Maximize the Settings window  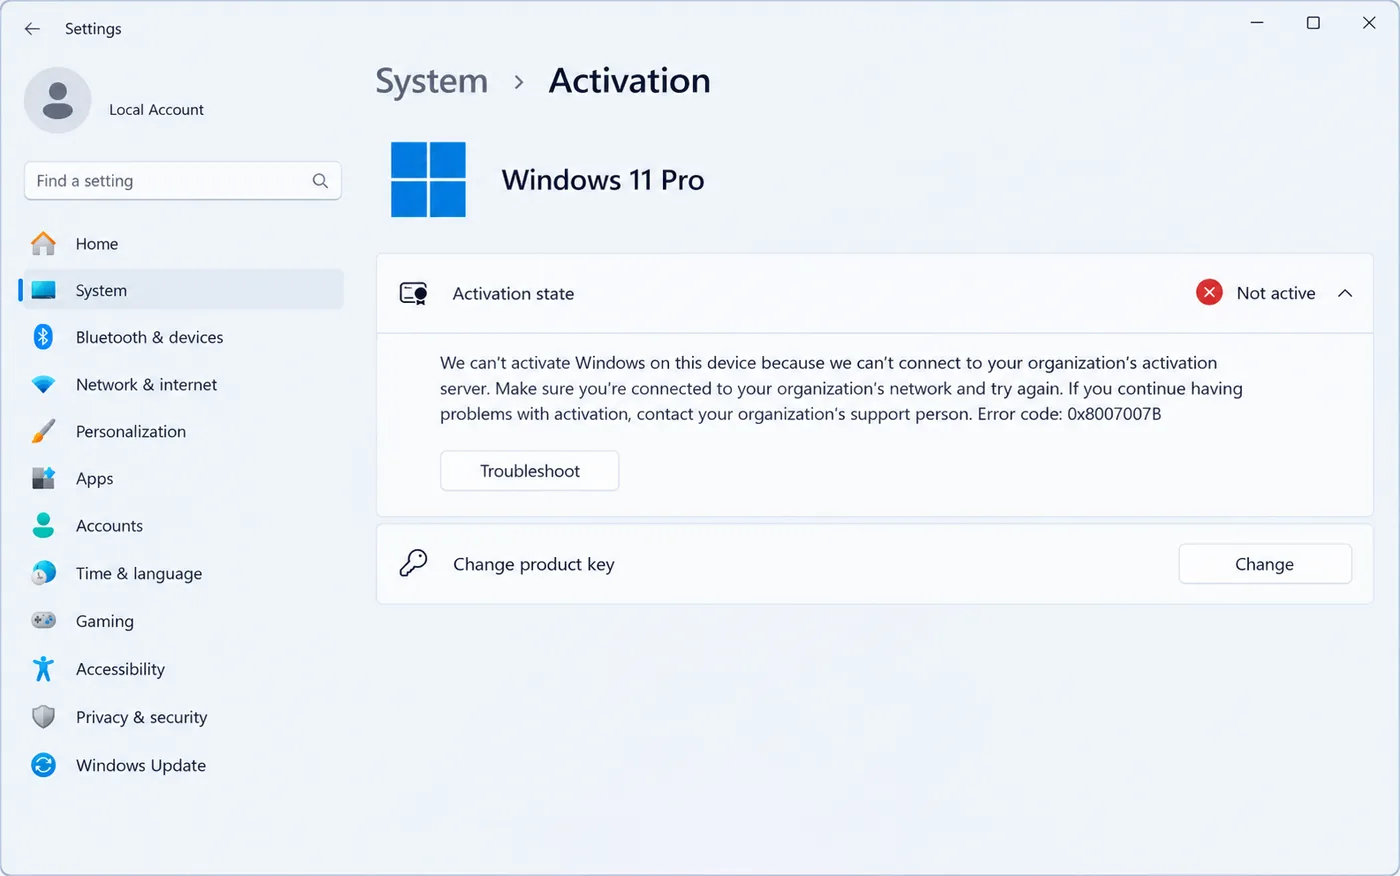(x=1313, y=23)
